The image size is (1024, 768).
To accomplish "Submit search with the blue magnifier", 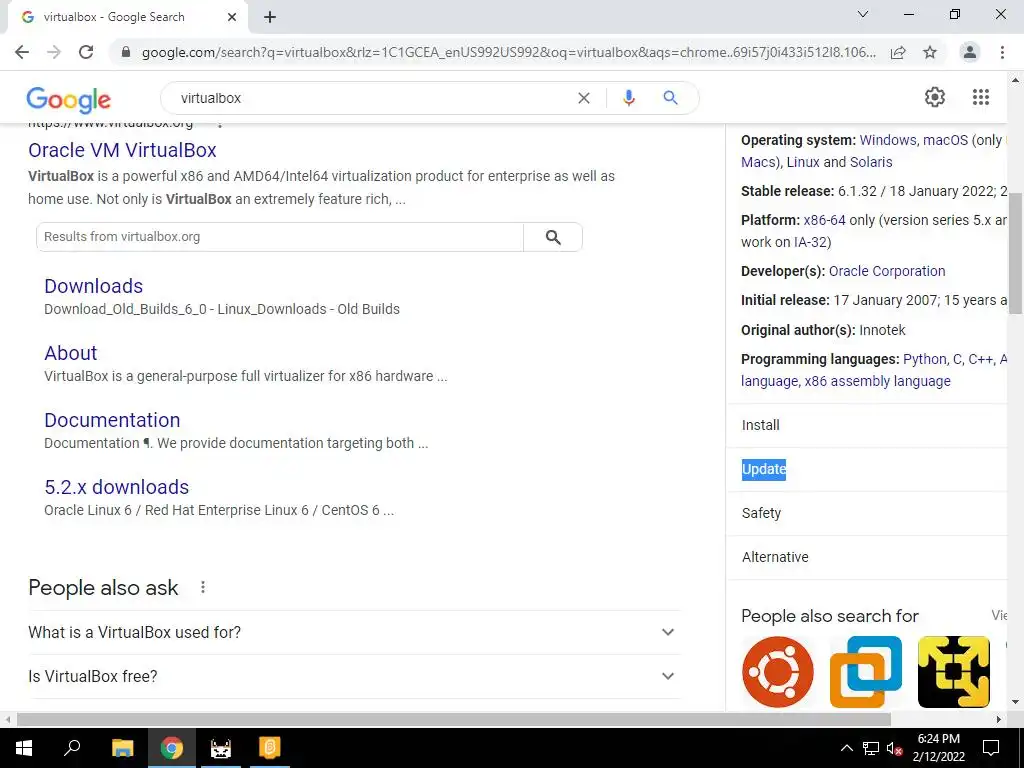I will click(x=670, y=98).
